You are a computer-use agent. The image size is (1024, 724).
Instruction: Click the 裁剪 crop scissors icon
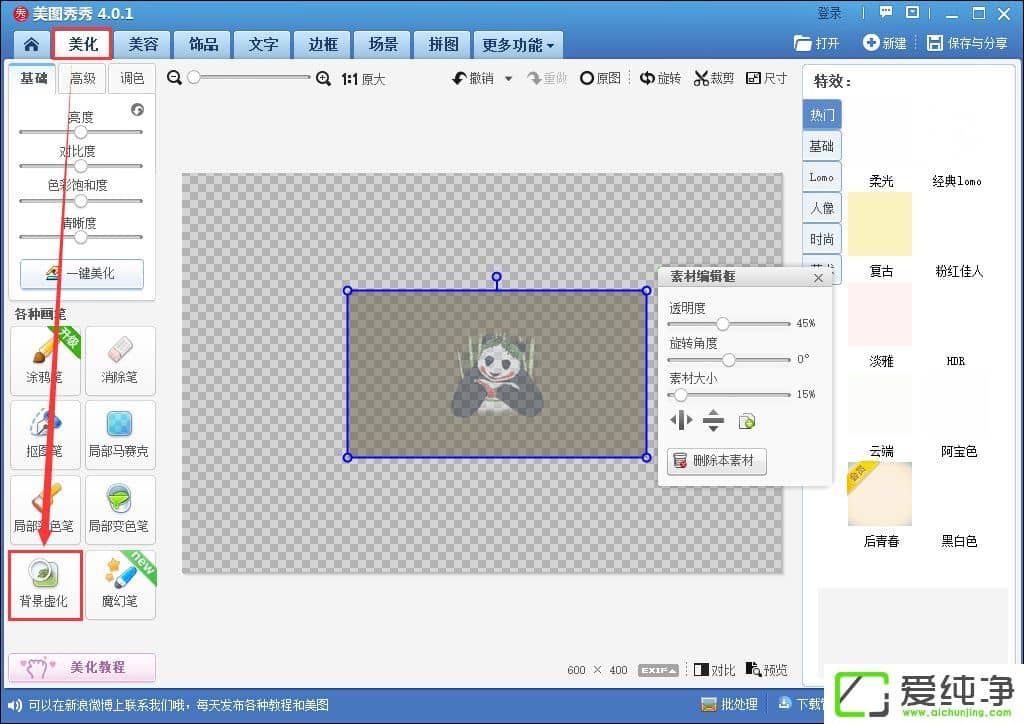pyautogui.click(x=714, y=79)
